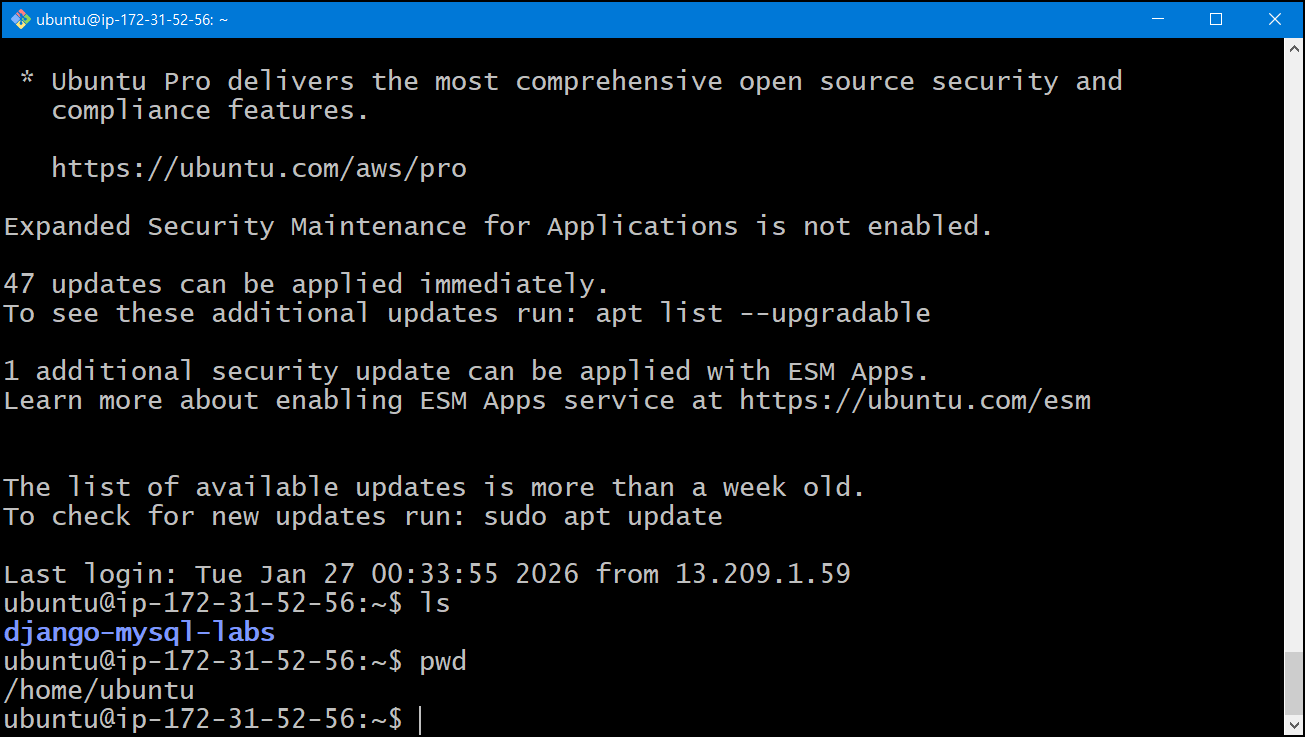The height and width of the screenshot is (737, 1305).
Task: Click the scrollbar down arrow
Action: click(x=1293, y=725)
